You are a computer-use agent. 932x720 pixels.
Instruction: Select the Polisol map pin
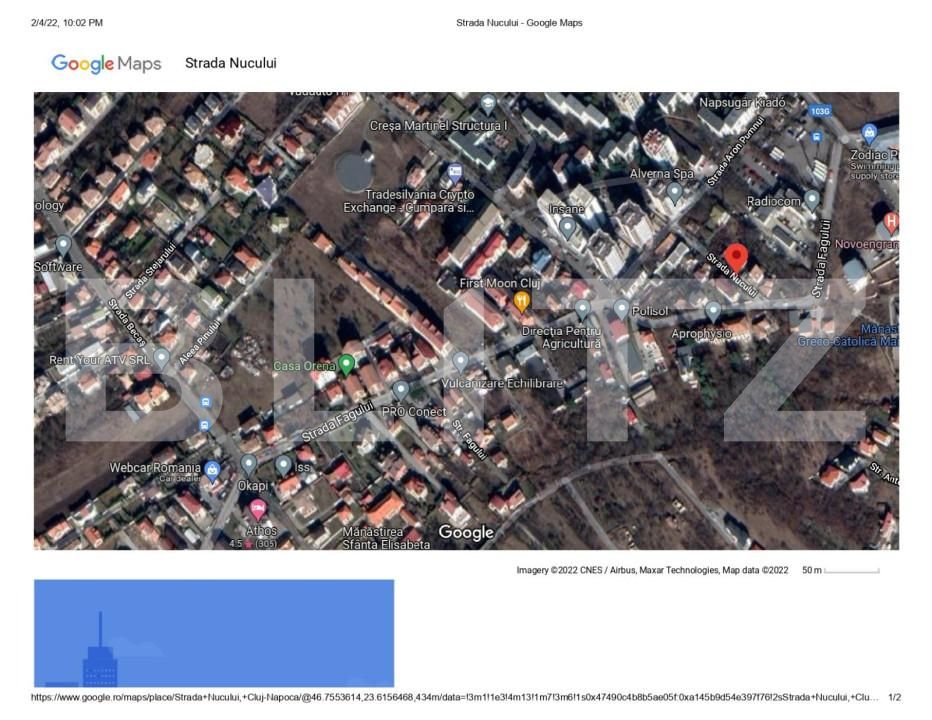622,308
